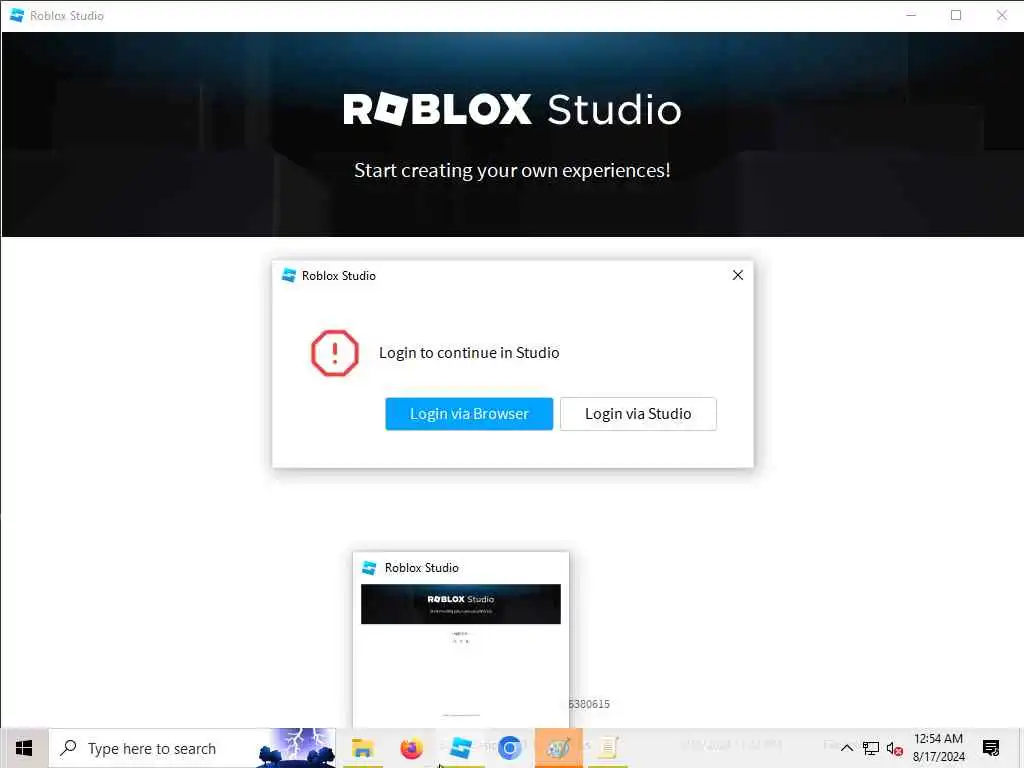Switch to the highlighted paint palette taskbar app
The width and height of the screenshot is (1024, 768).
[558, 748]
